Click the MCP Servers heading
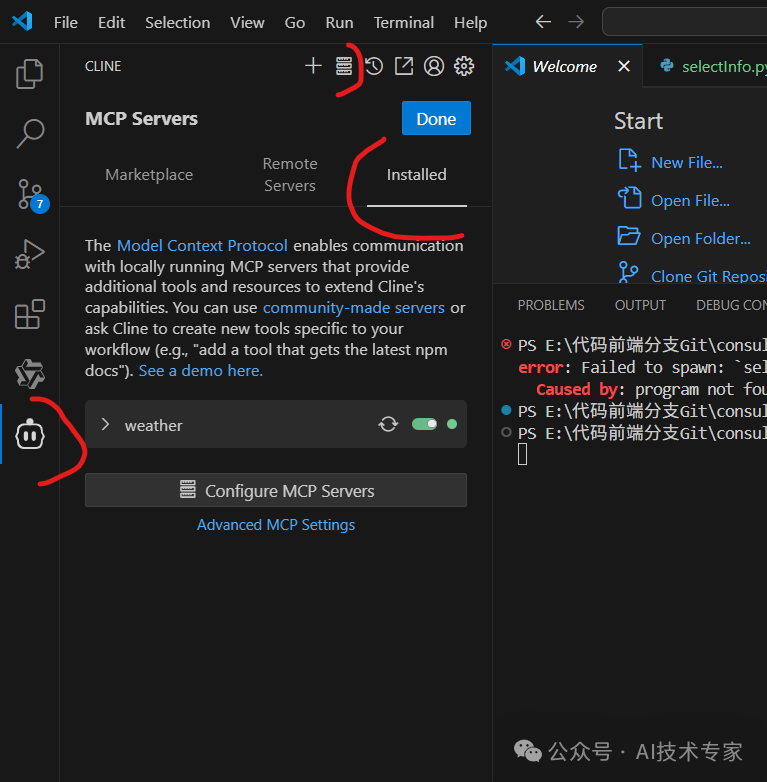767x782 pixels. click(141, 119)
